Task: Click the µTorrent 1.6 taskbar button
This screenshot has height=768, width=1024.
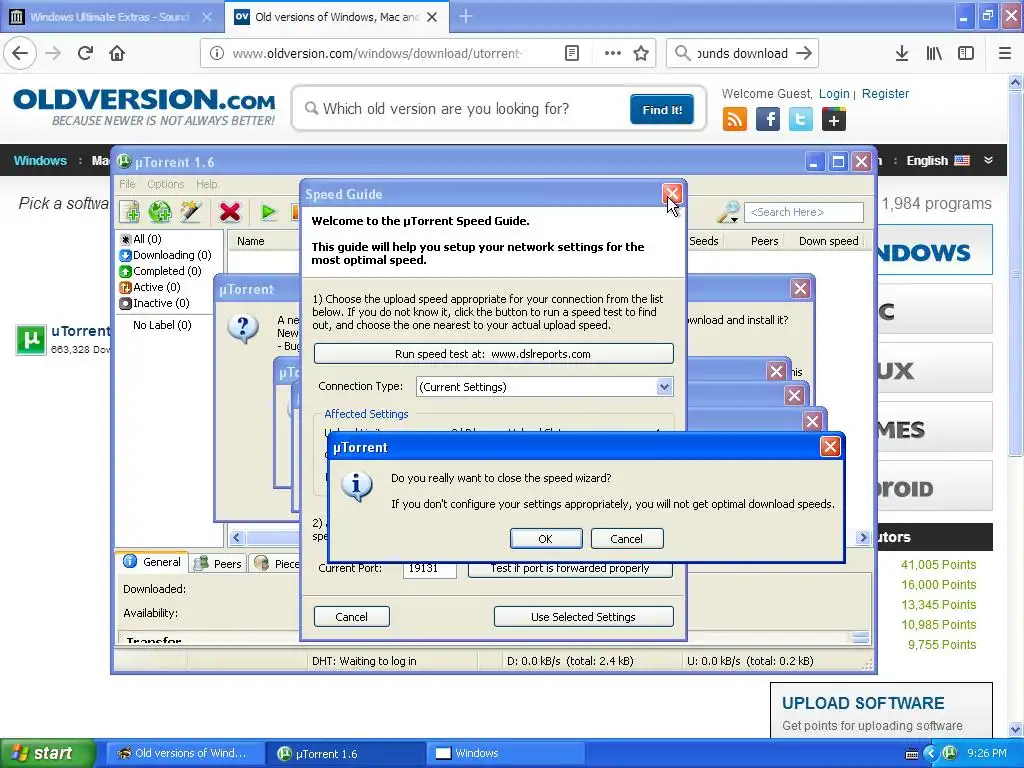Action: pyautogui.click(x=346, y=754)
